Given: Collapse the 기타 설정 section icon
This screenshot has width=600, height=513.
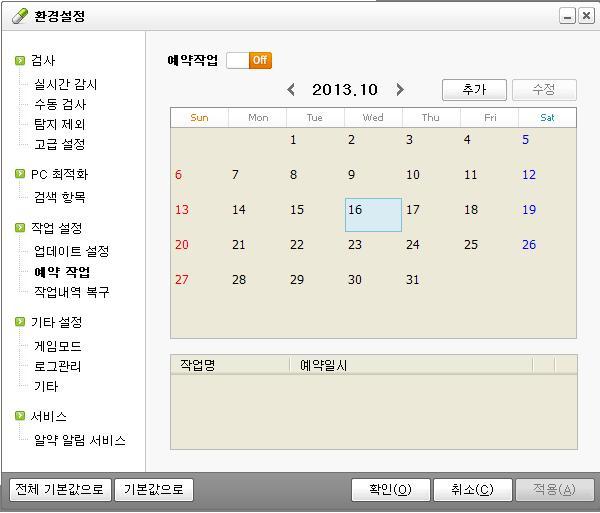Looking at the screenshot, I should (x=20, y=322).
